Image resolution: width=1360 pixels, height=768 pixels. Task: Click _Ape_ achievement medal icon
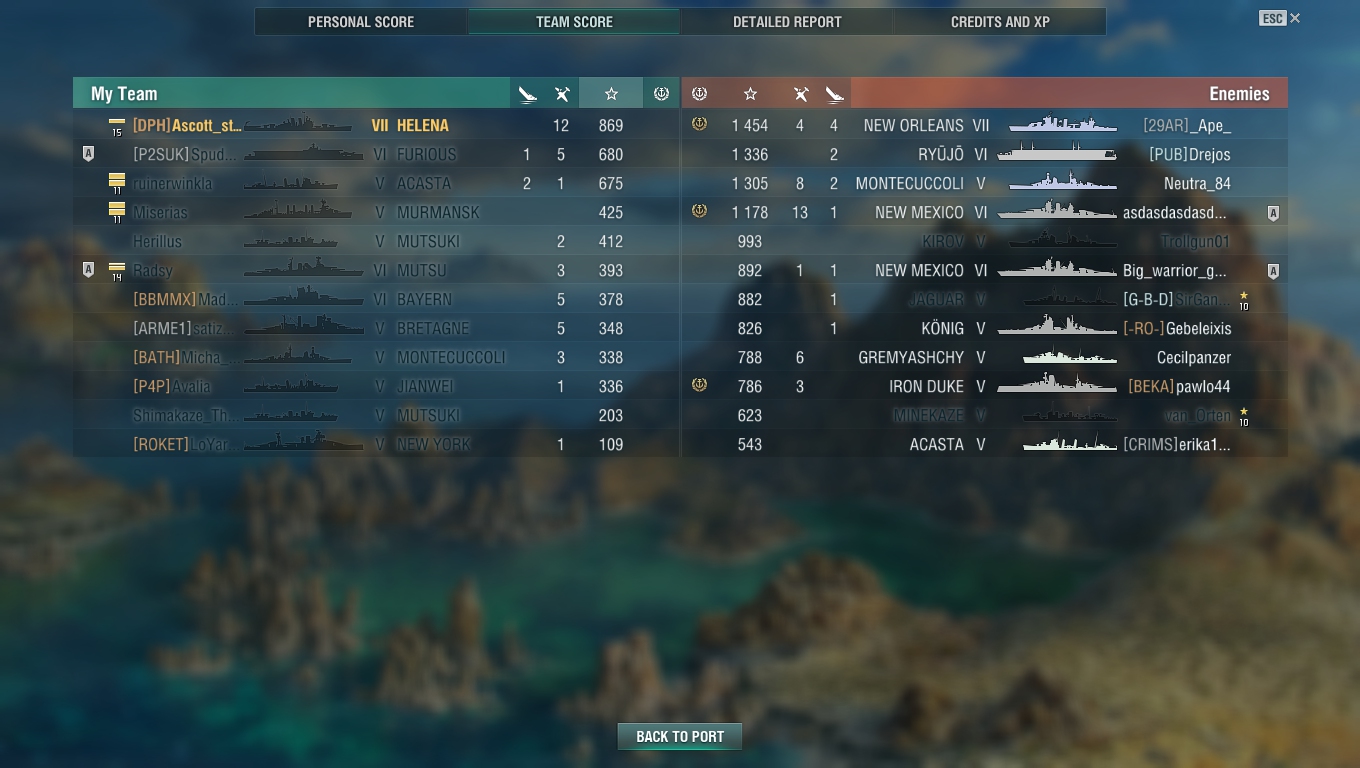point(699,124)
